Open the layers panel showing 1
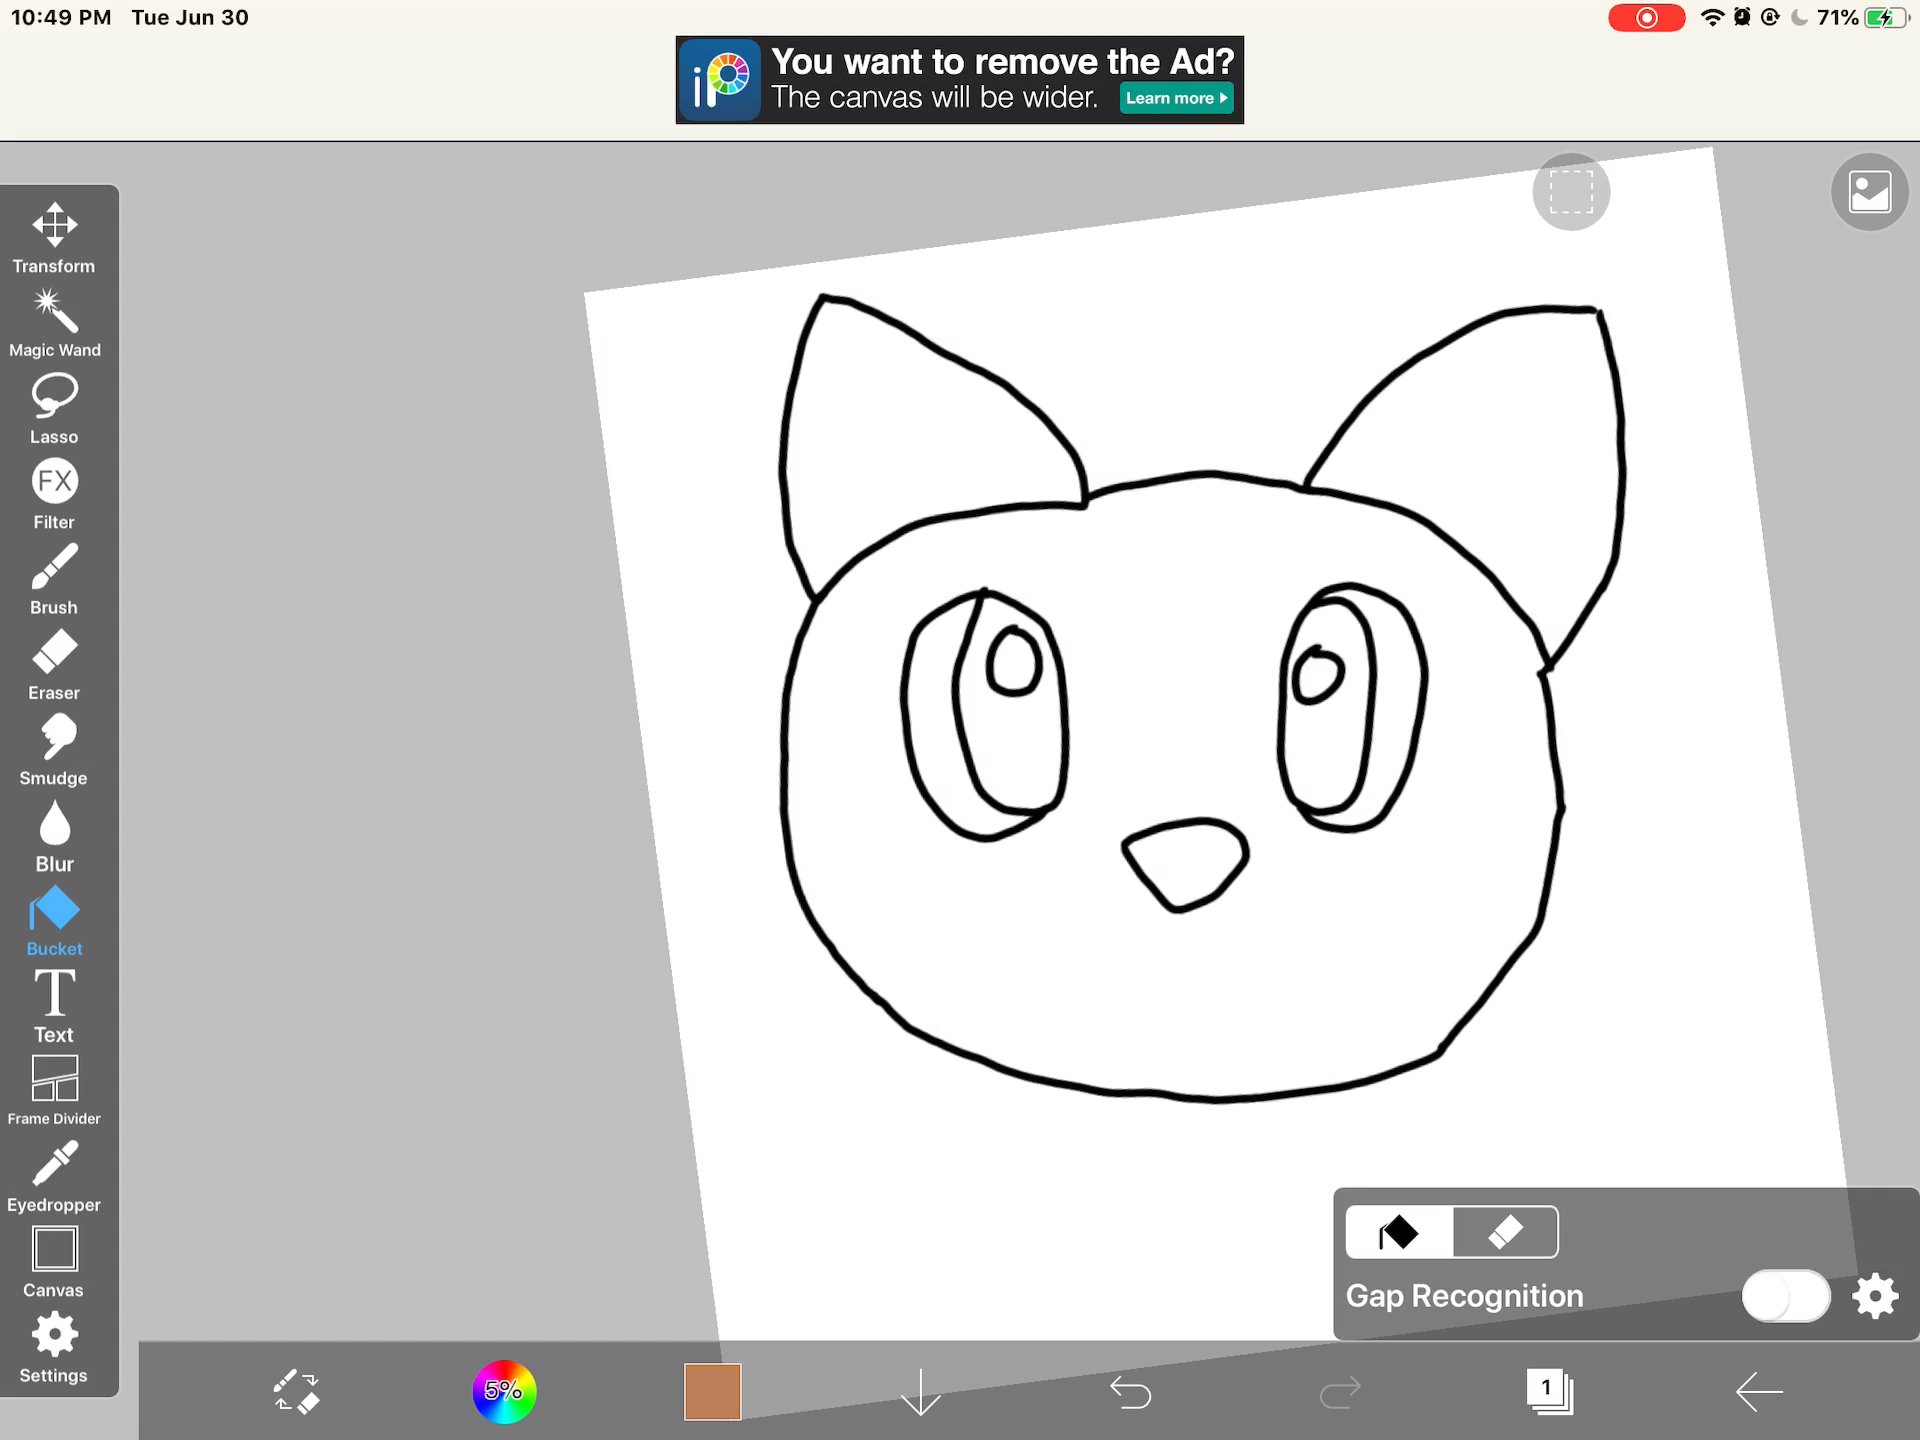This screenshot has width=1920, height=1440. click(1550, 1391)
